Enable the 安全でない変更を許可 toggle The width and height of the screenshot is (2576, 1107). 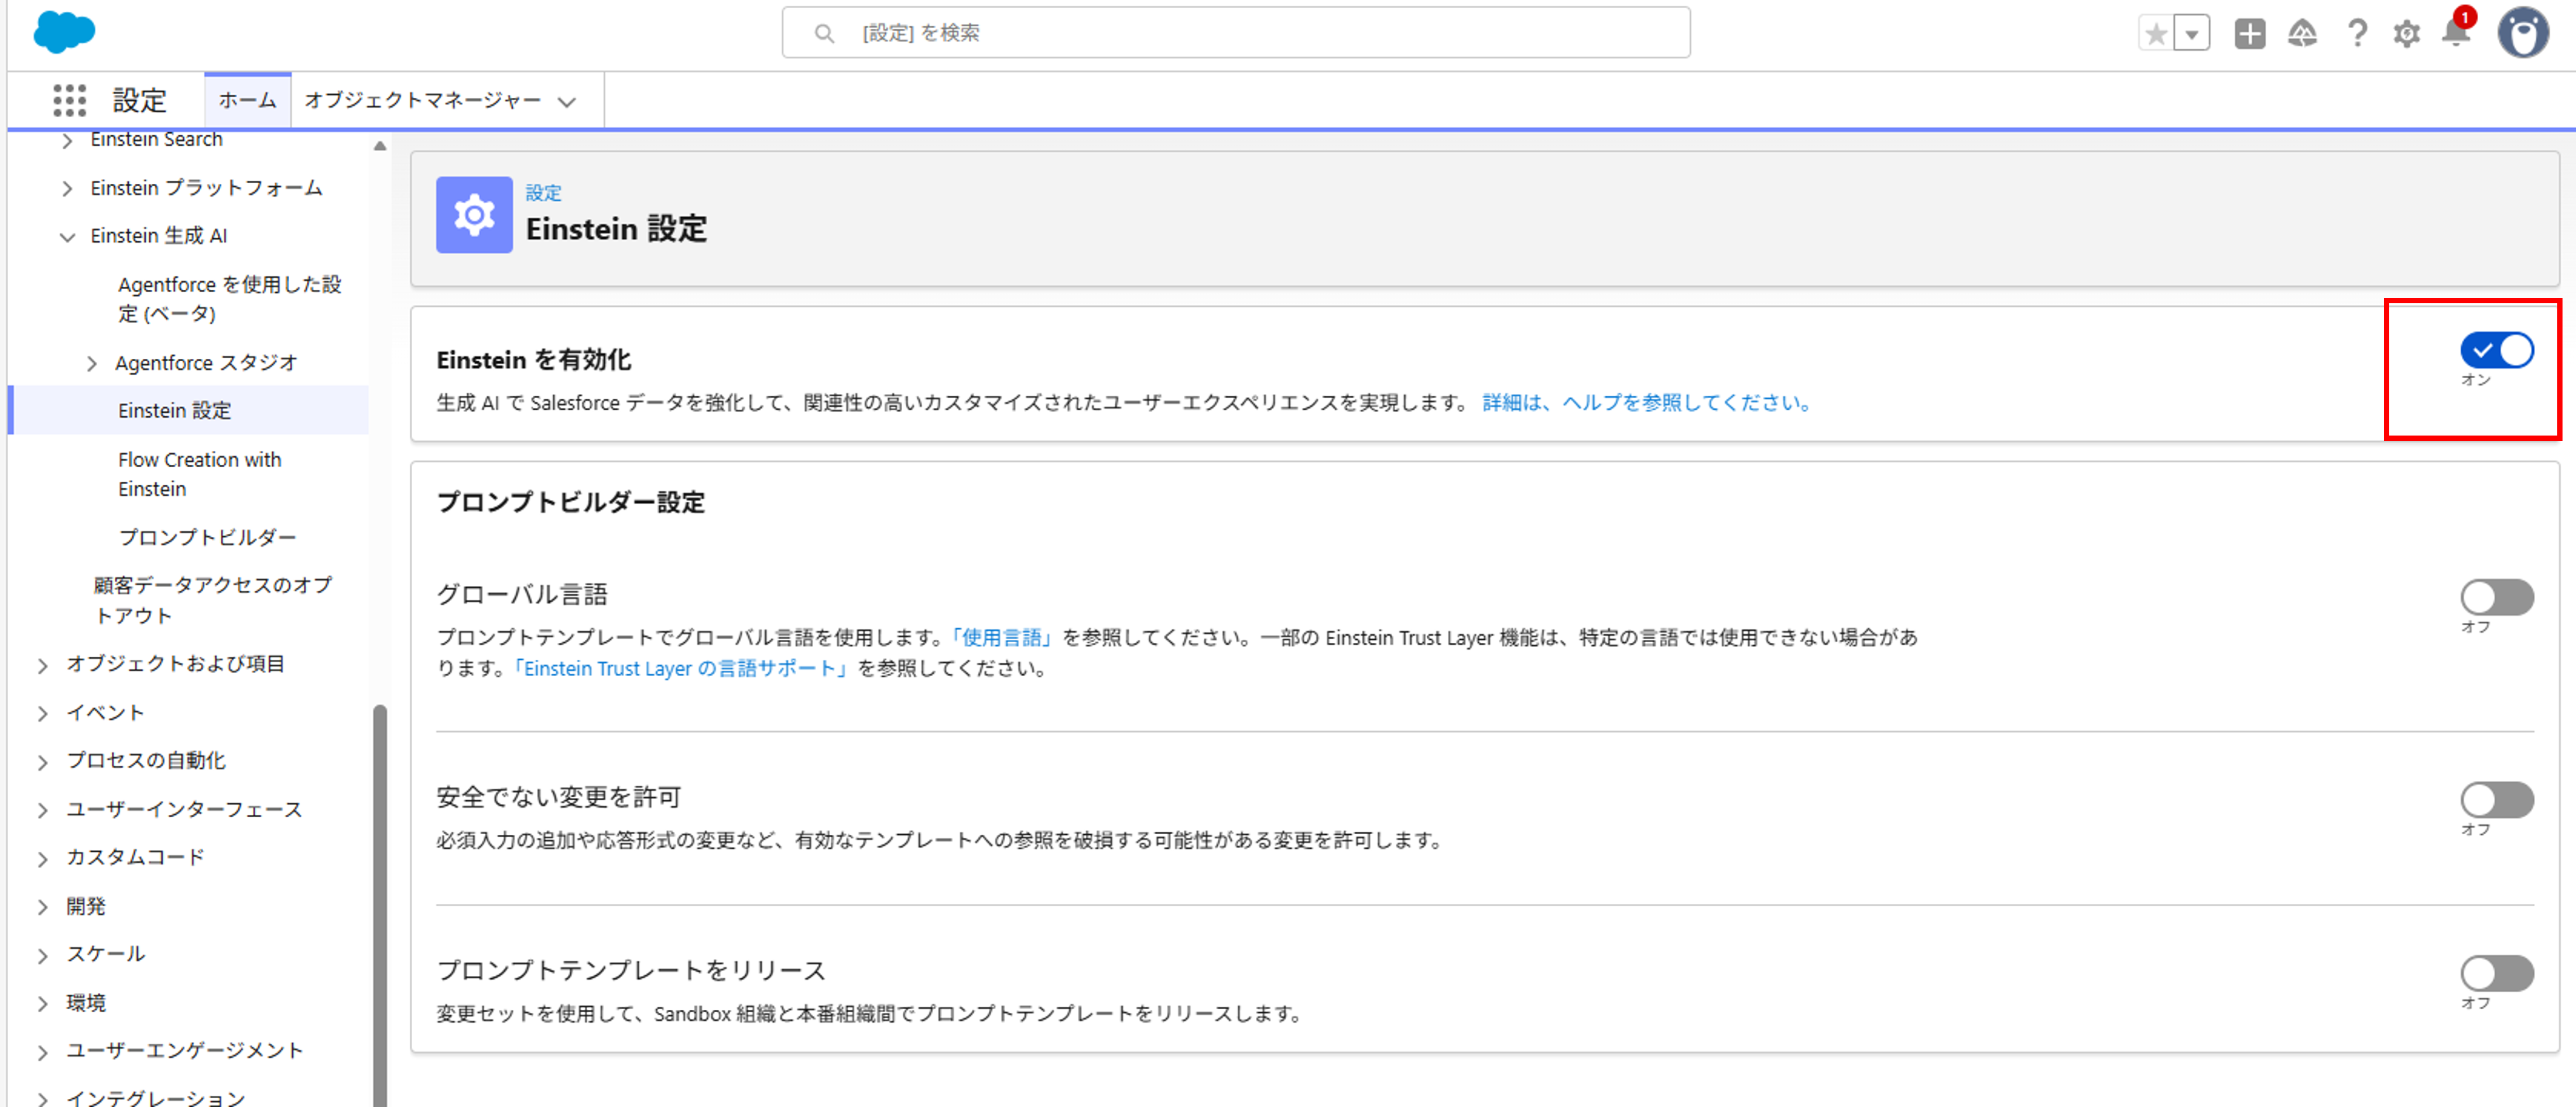pos(2496,800)
